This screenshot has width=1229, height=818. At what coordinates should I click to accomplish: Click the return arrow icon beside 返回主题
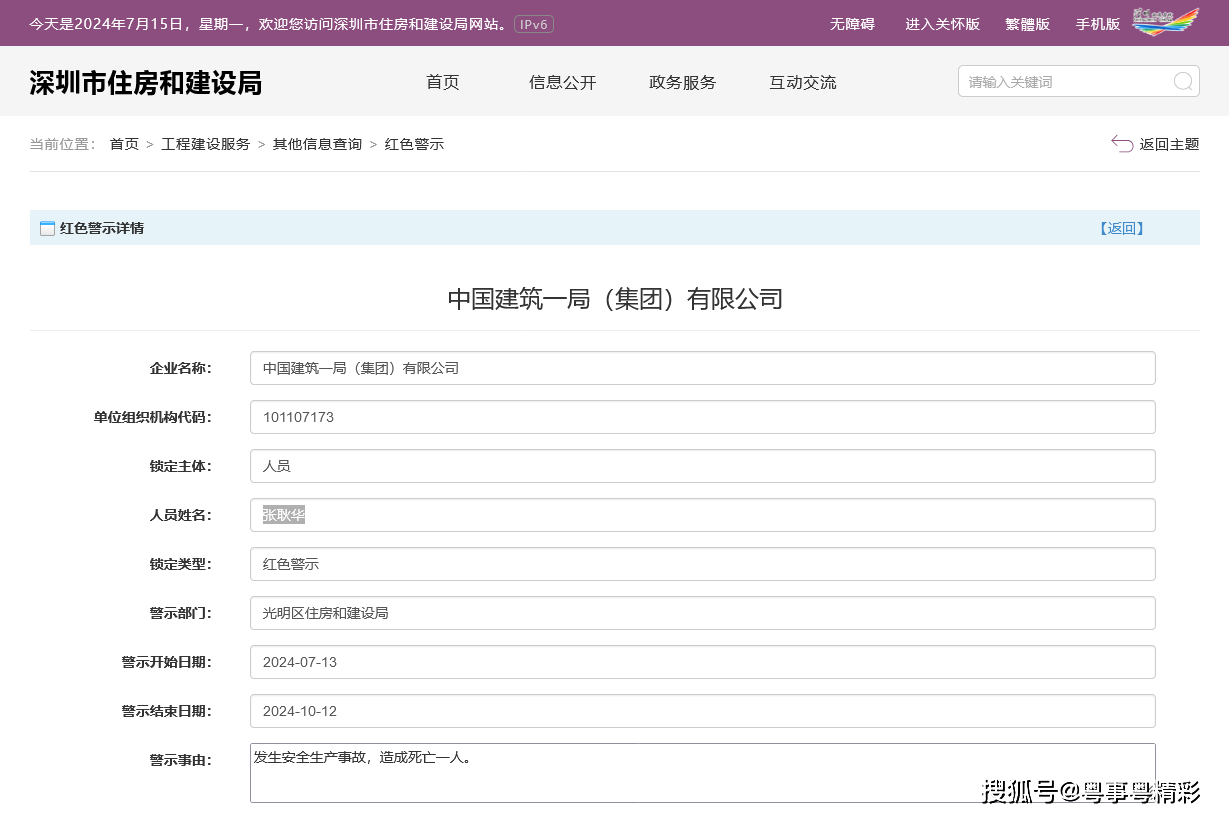point(1122,144)
